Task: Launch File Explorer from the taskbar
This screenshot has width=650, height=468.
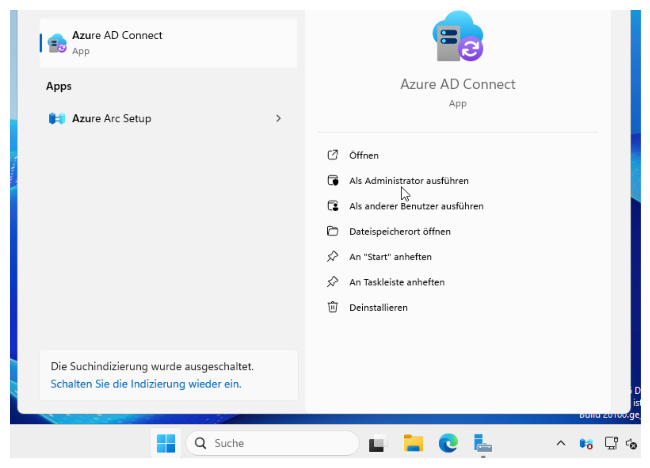Action: [413, 443]
